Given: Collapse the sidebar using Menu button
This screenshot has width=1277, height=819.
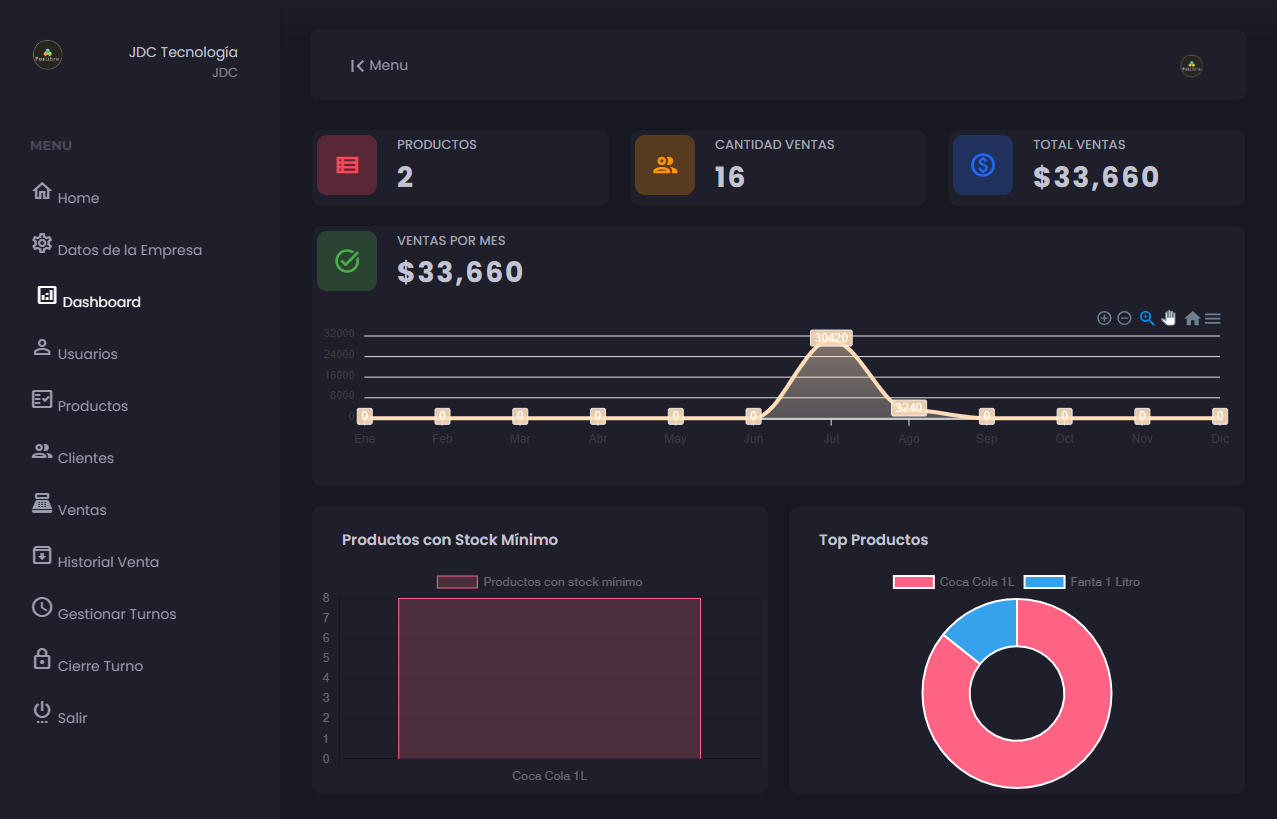Looking at the screenshot, I should pyautogui.click(x=379, y=66).
